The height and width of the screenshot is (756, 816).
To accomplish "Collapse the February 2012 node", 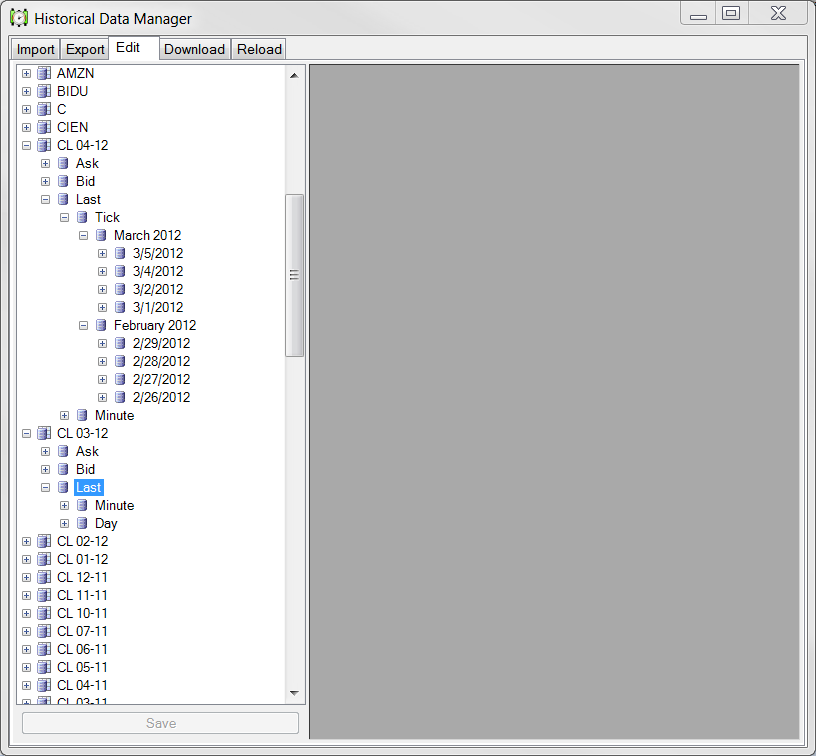I will pyautogui.click(x=83, y=326).
